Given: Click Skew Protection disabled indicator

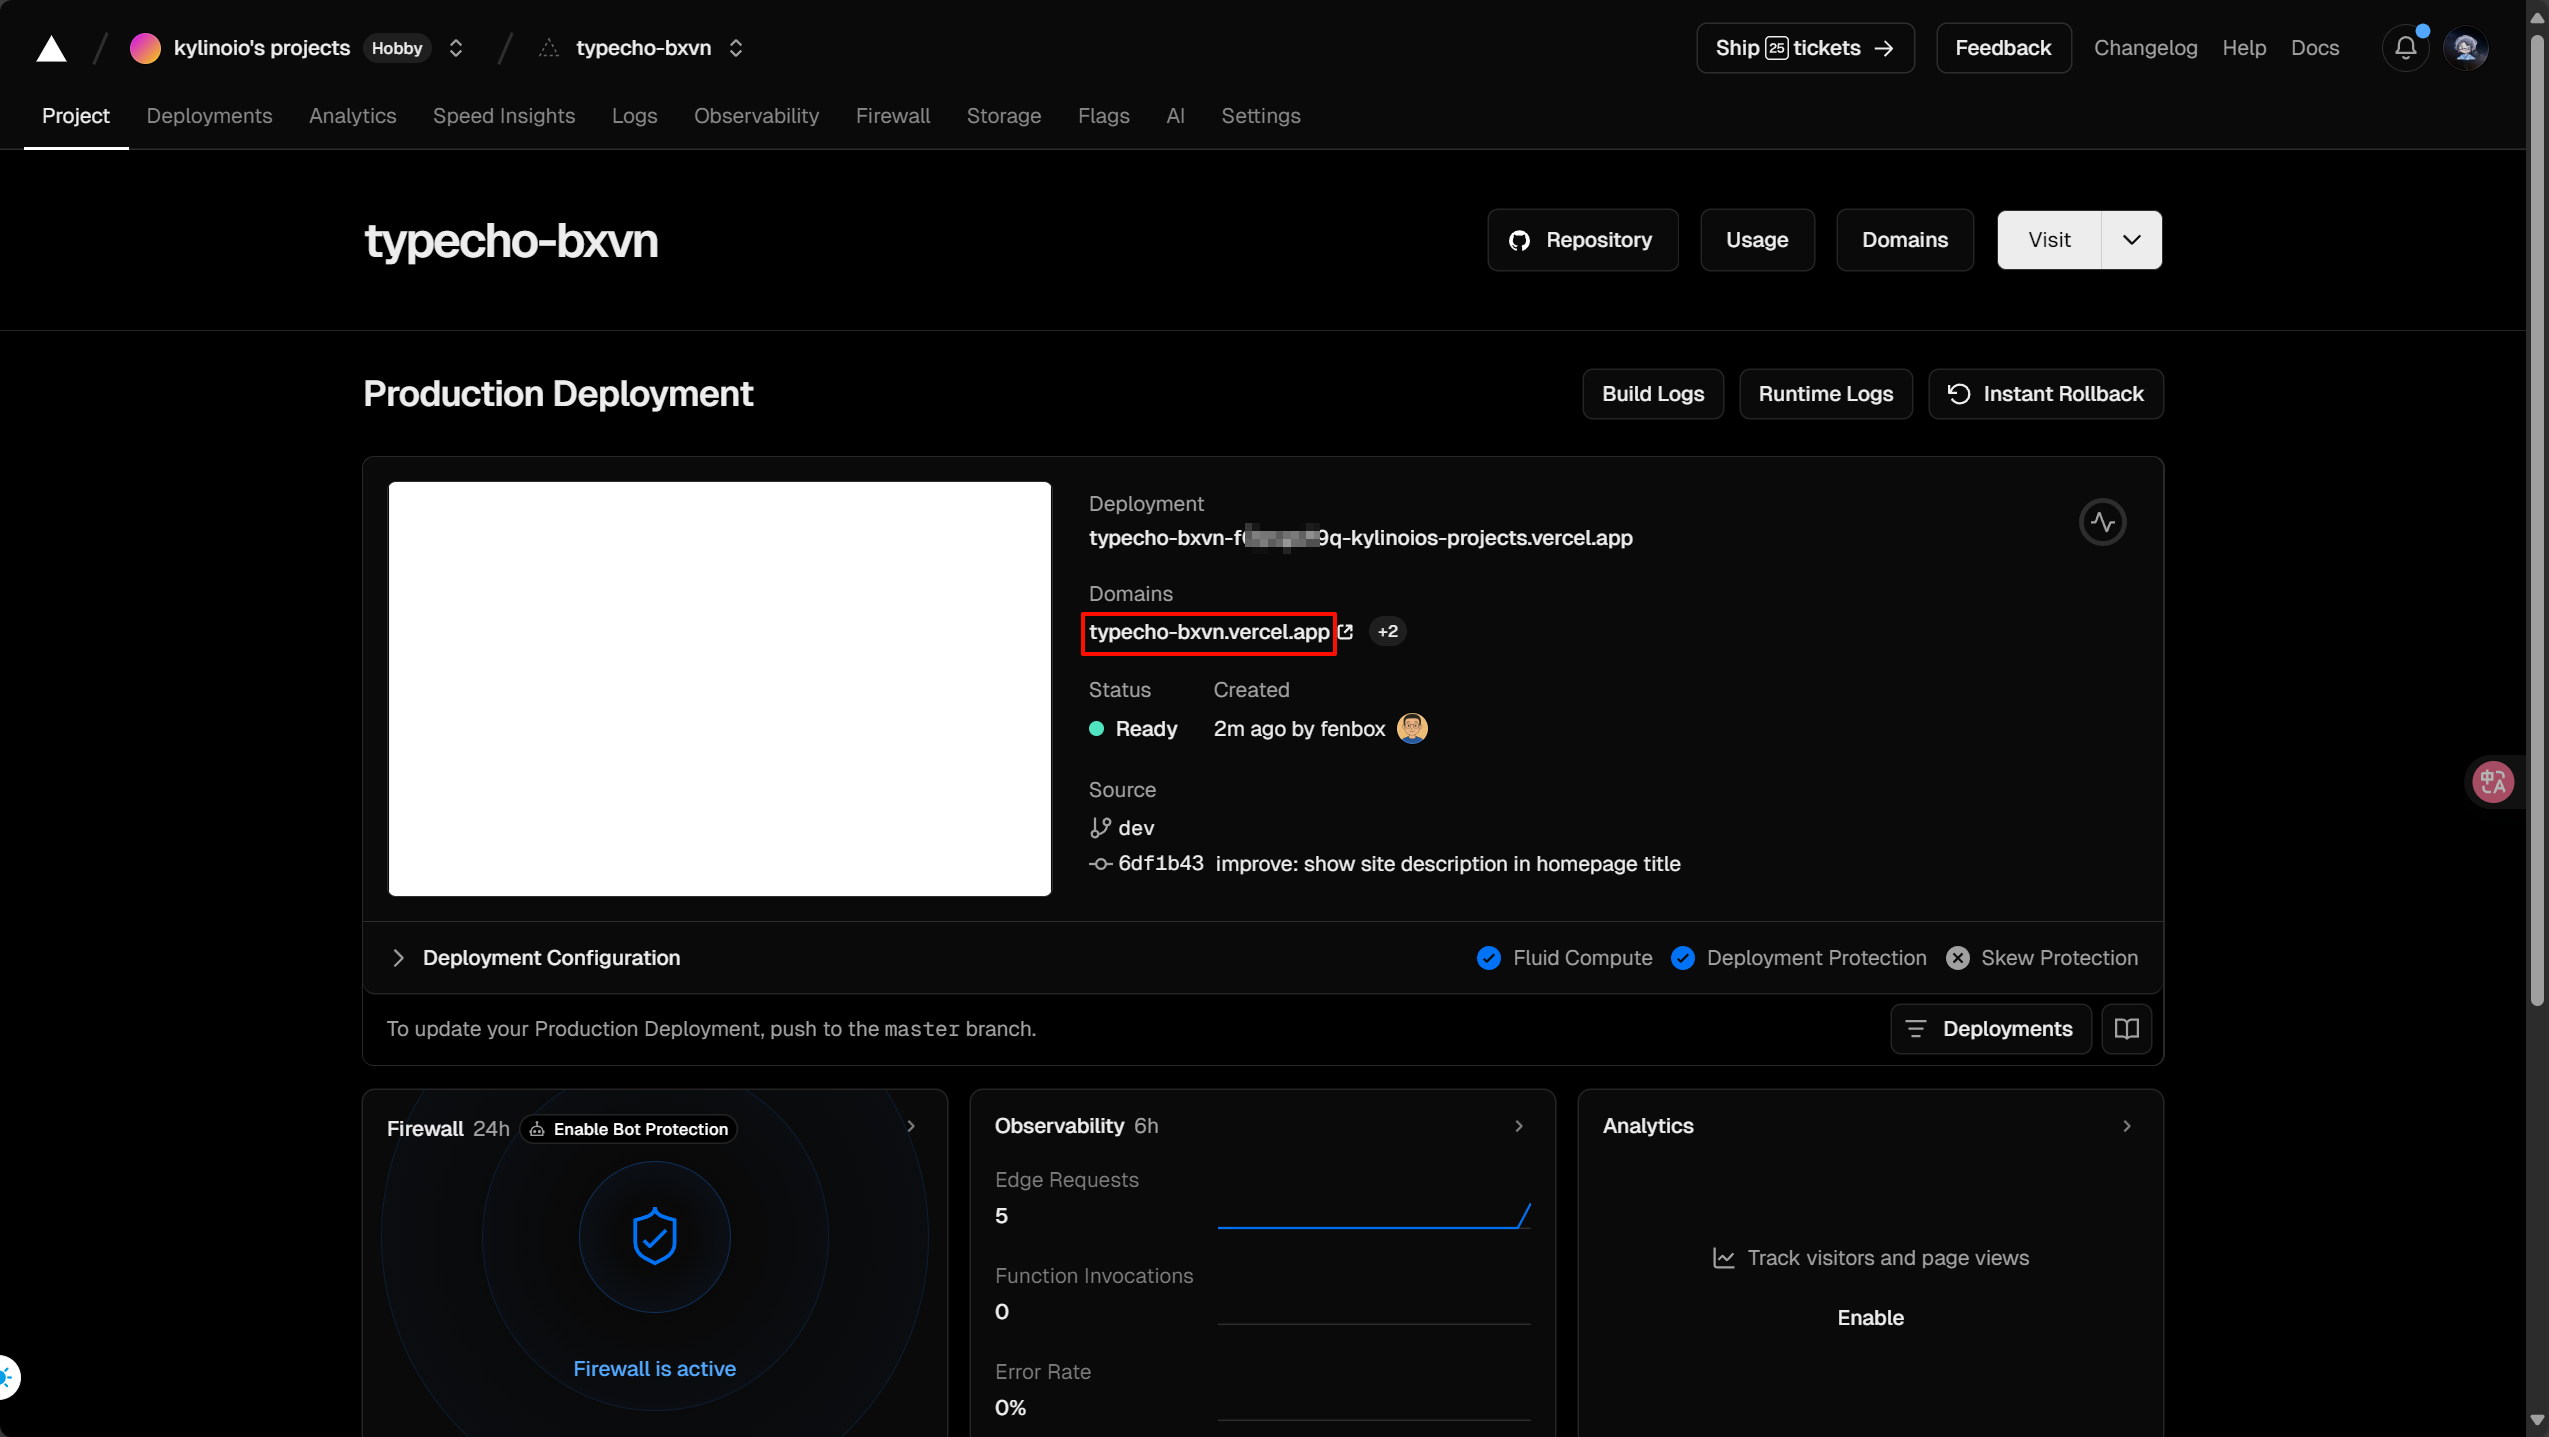Looking at the screenshot, I should [x=1958, y=958].
